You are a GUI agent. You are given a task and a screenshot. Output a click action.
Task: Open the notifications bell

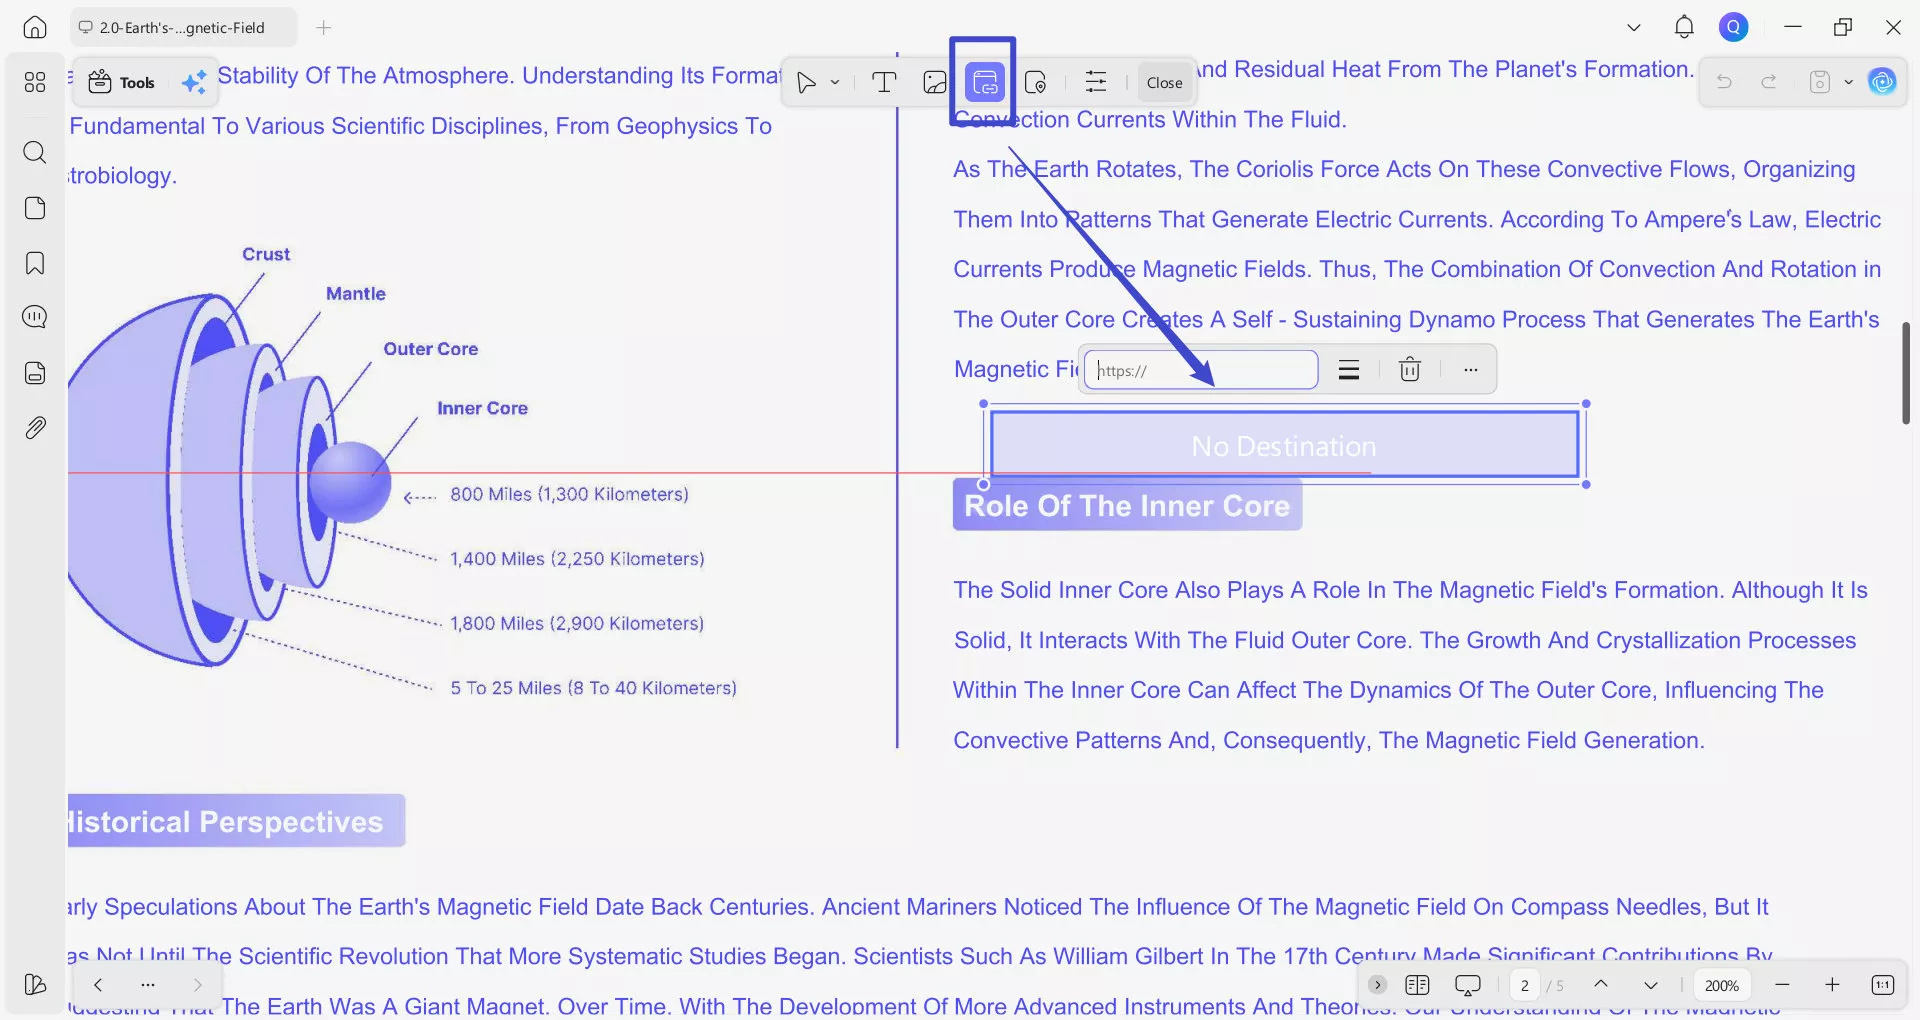[1684, 28]
